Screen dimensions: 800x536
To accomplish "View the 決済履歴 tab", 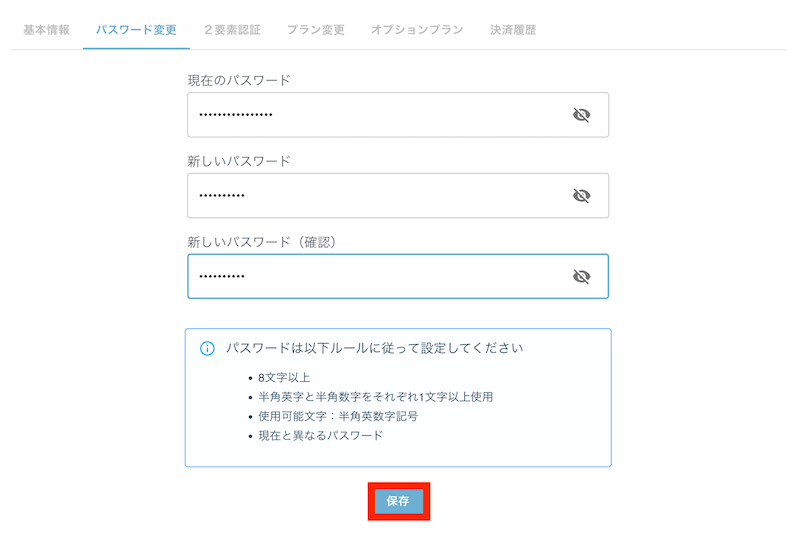I will pos(513,30).
